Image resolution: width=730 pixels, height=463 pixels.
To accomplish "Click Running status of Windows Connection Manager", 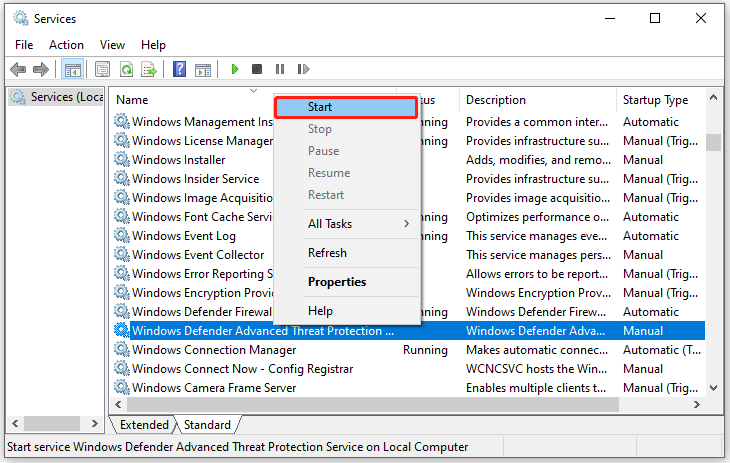I will [x=425, y=350].
